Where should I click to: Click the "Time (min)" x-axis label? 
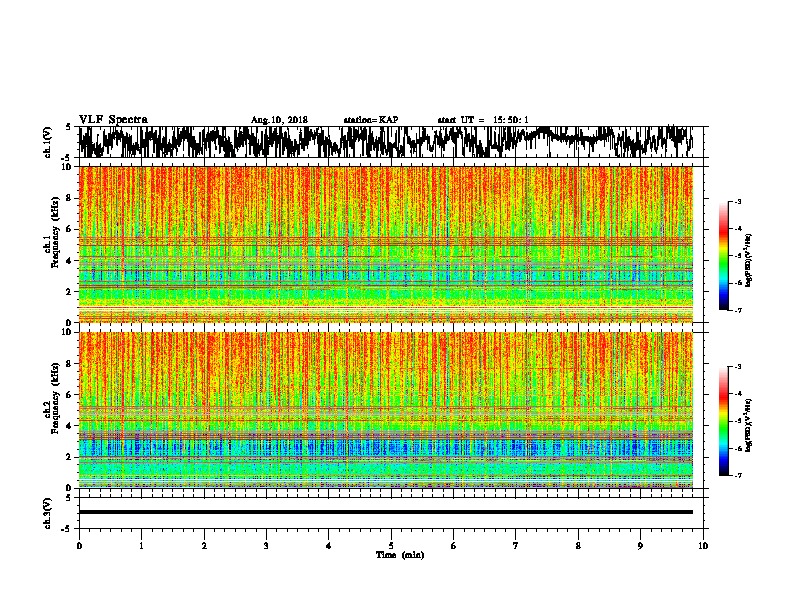pyautogui.click(x=400, y=555)
